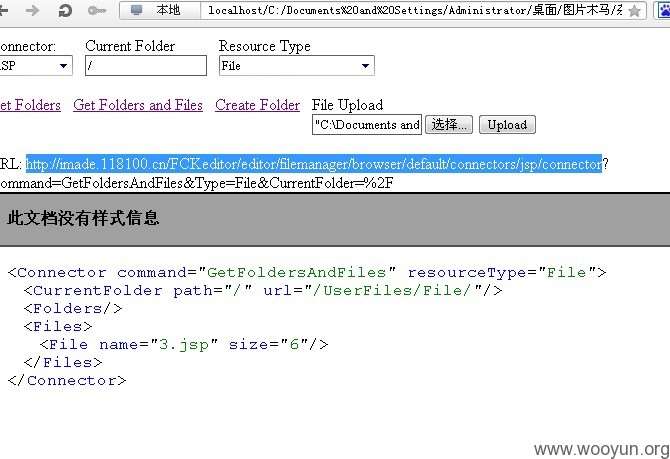Click the Create Folder link
The image size is (670, 459).
257,105
